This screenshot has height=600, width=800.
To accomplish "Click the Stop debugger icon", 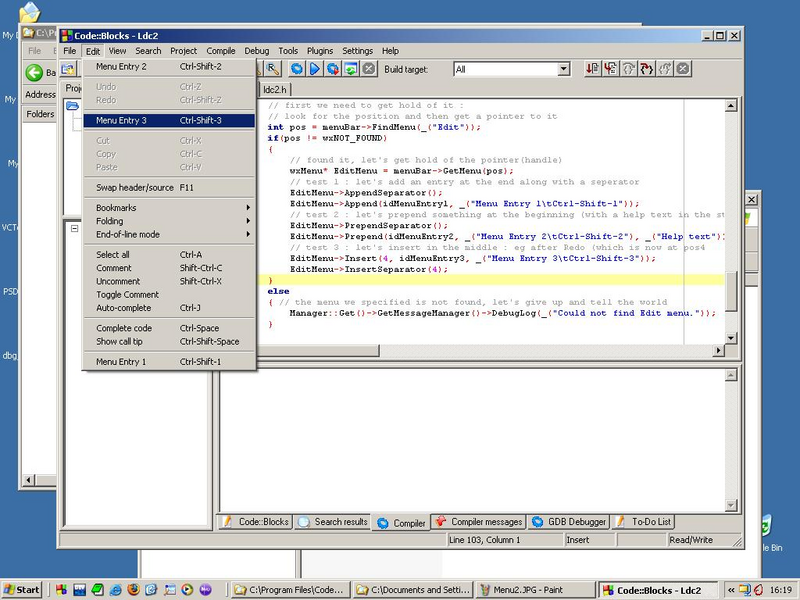I will (x=683, y=68).
